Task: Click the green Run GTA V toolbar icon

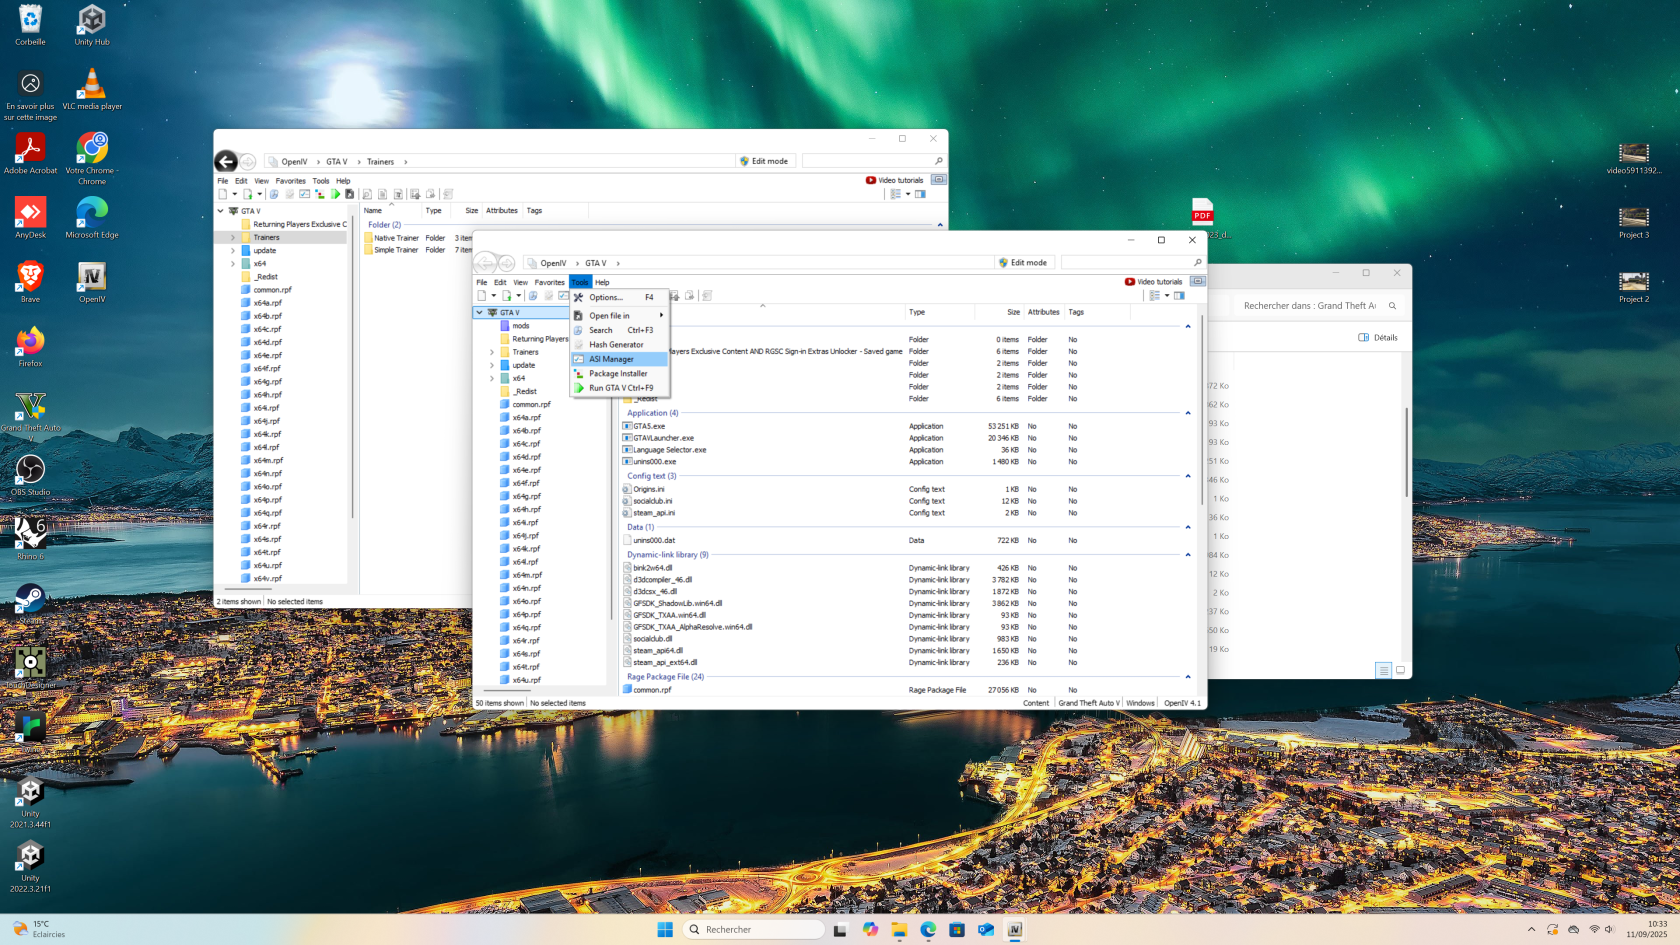Action: (x=336, y=194)
